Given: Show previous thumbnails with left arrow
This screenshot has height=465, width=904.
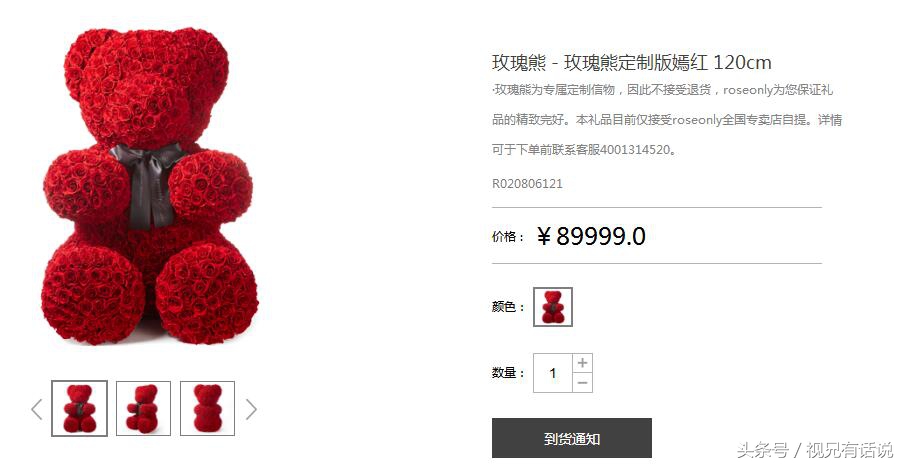Looking at the screenshot, I should 36,410.
